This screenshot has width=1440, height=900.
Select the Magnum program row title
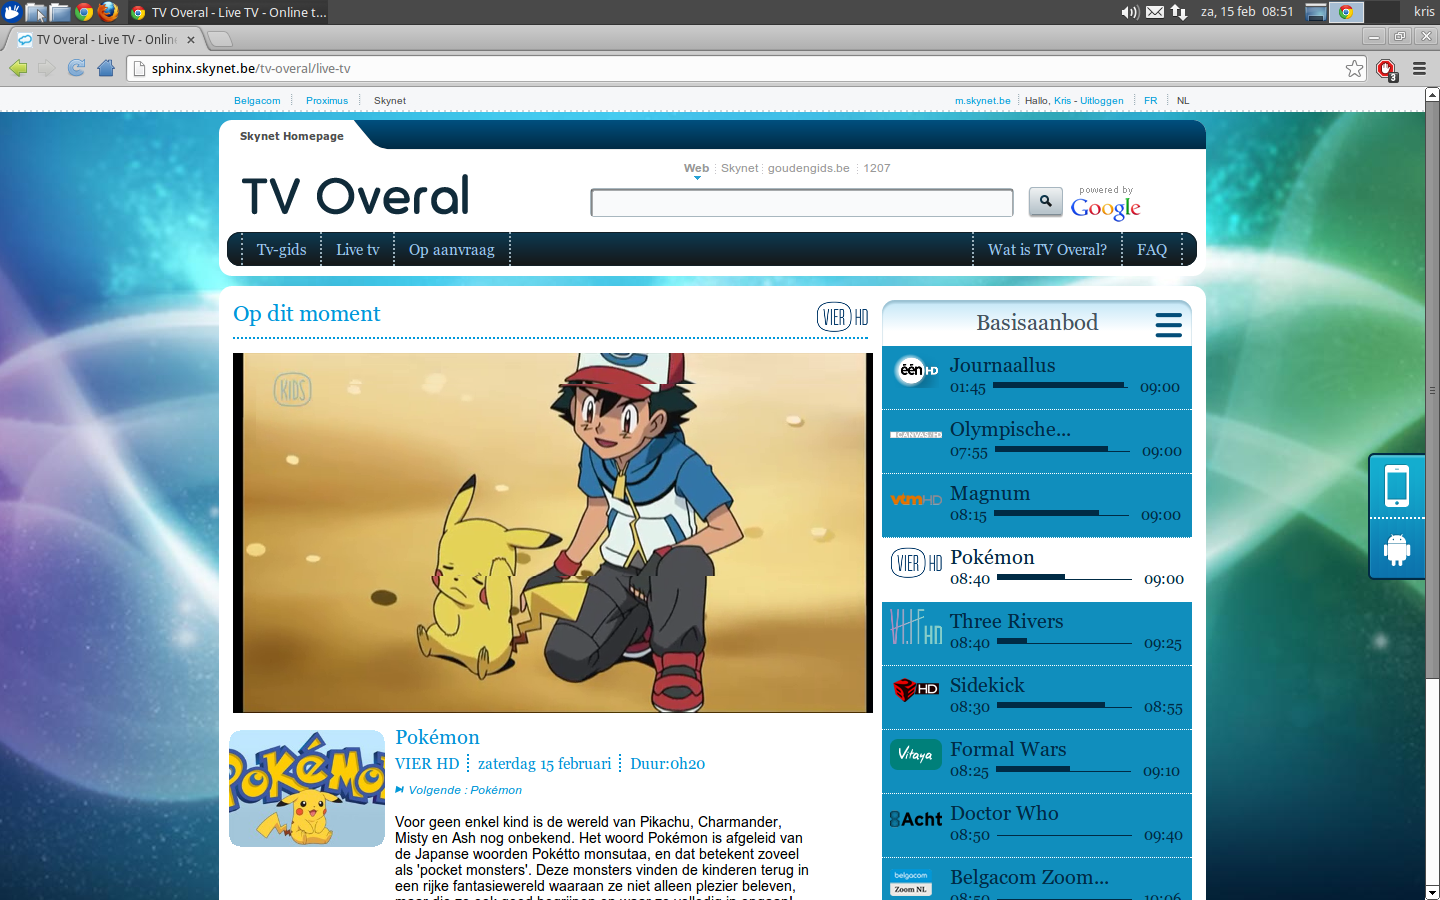[990, 493]
